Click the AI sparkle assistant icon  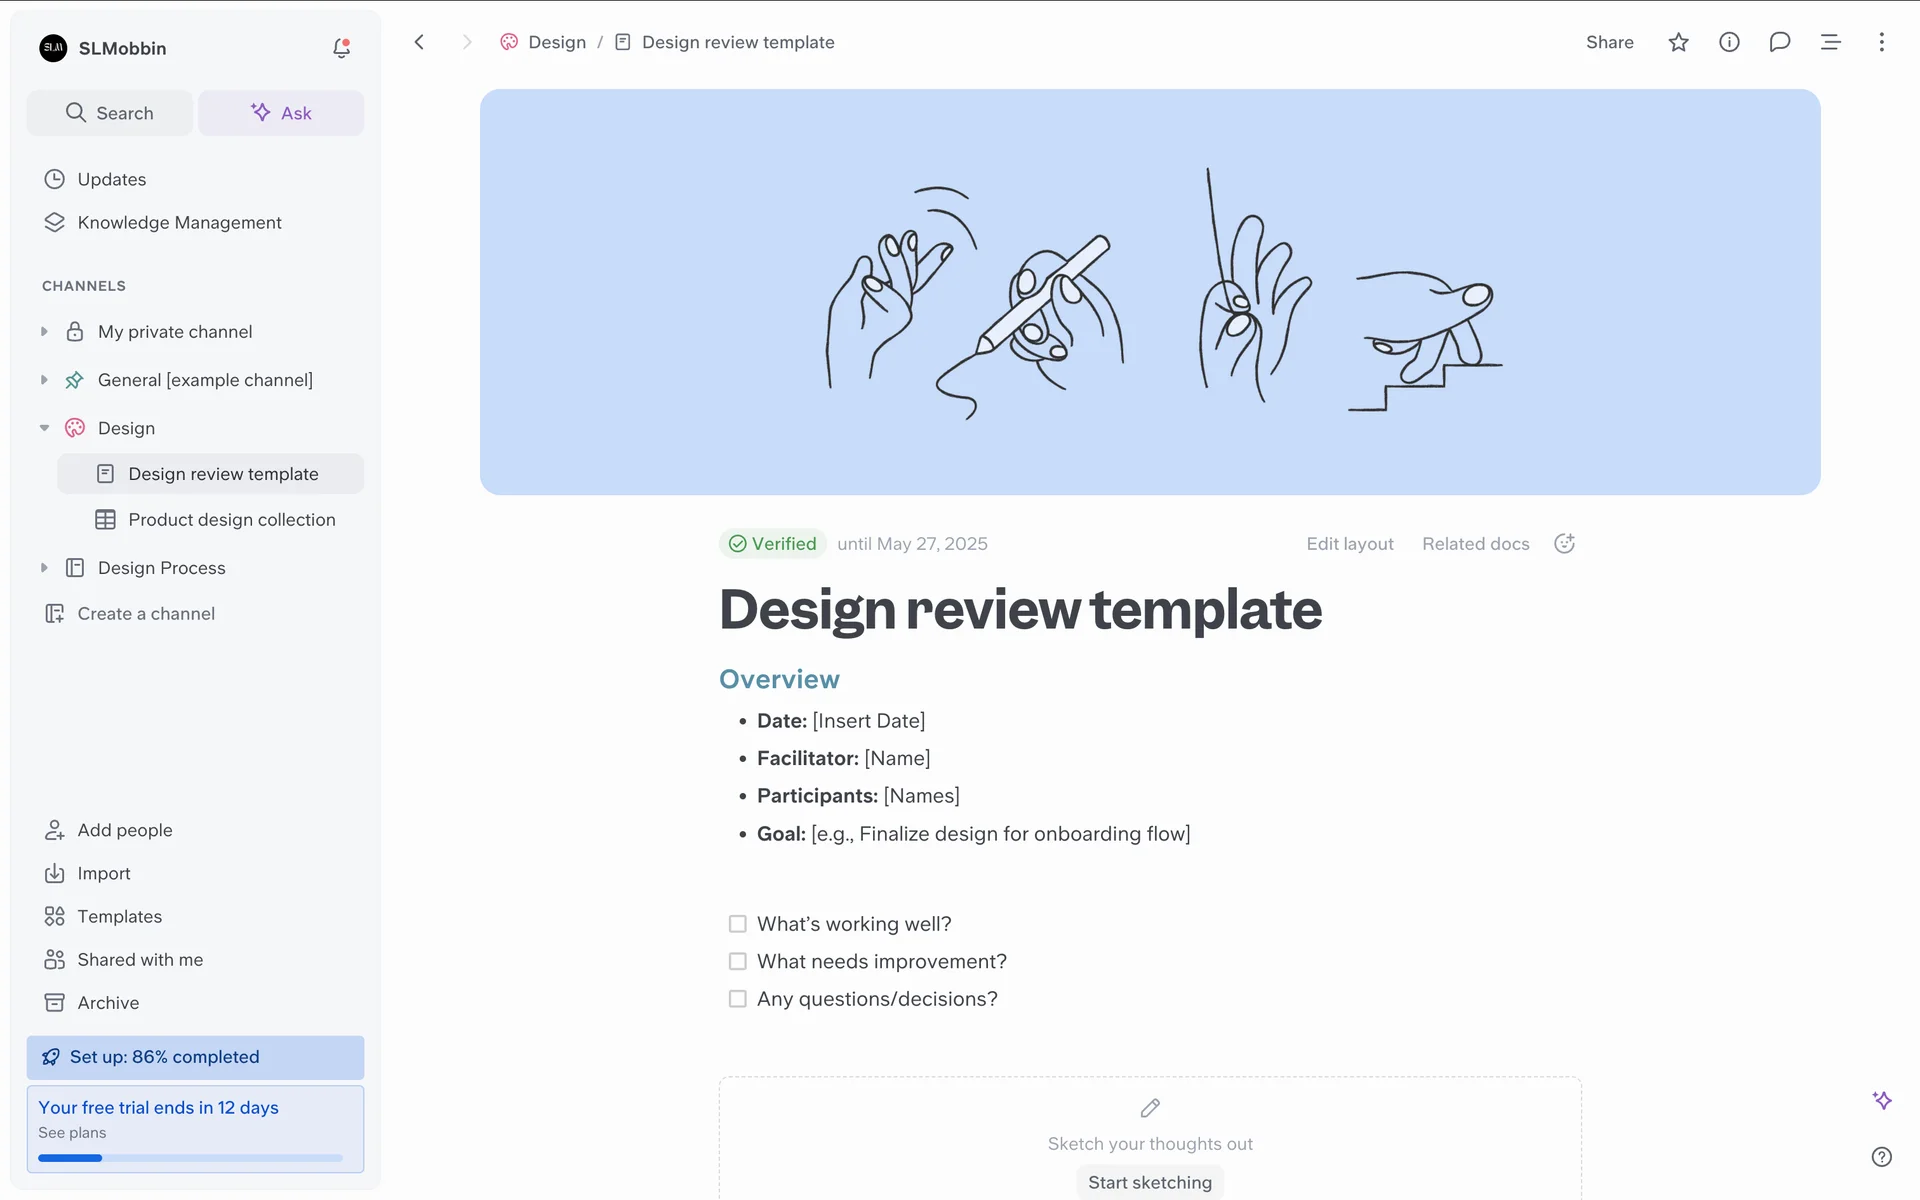(x=1881, y=1100)
